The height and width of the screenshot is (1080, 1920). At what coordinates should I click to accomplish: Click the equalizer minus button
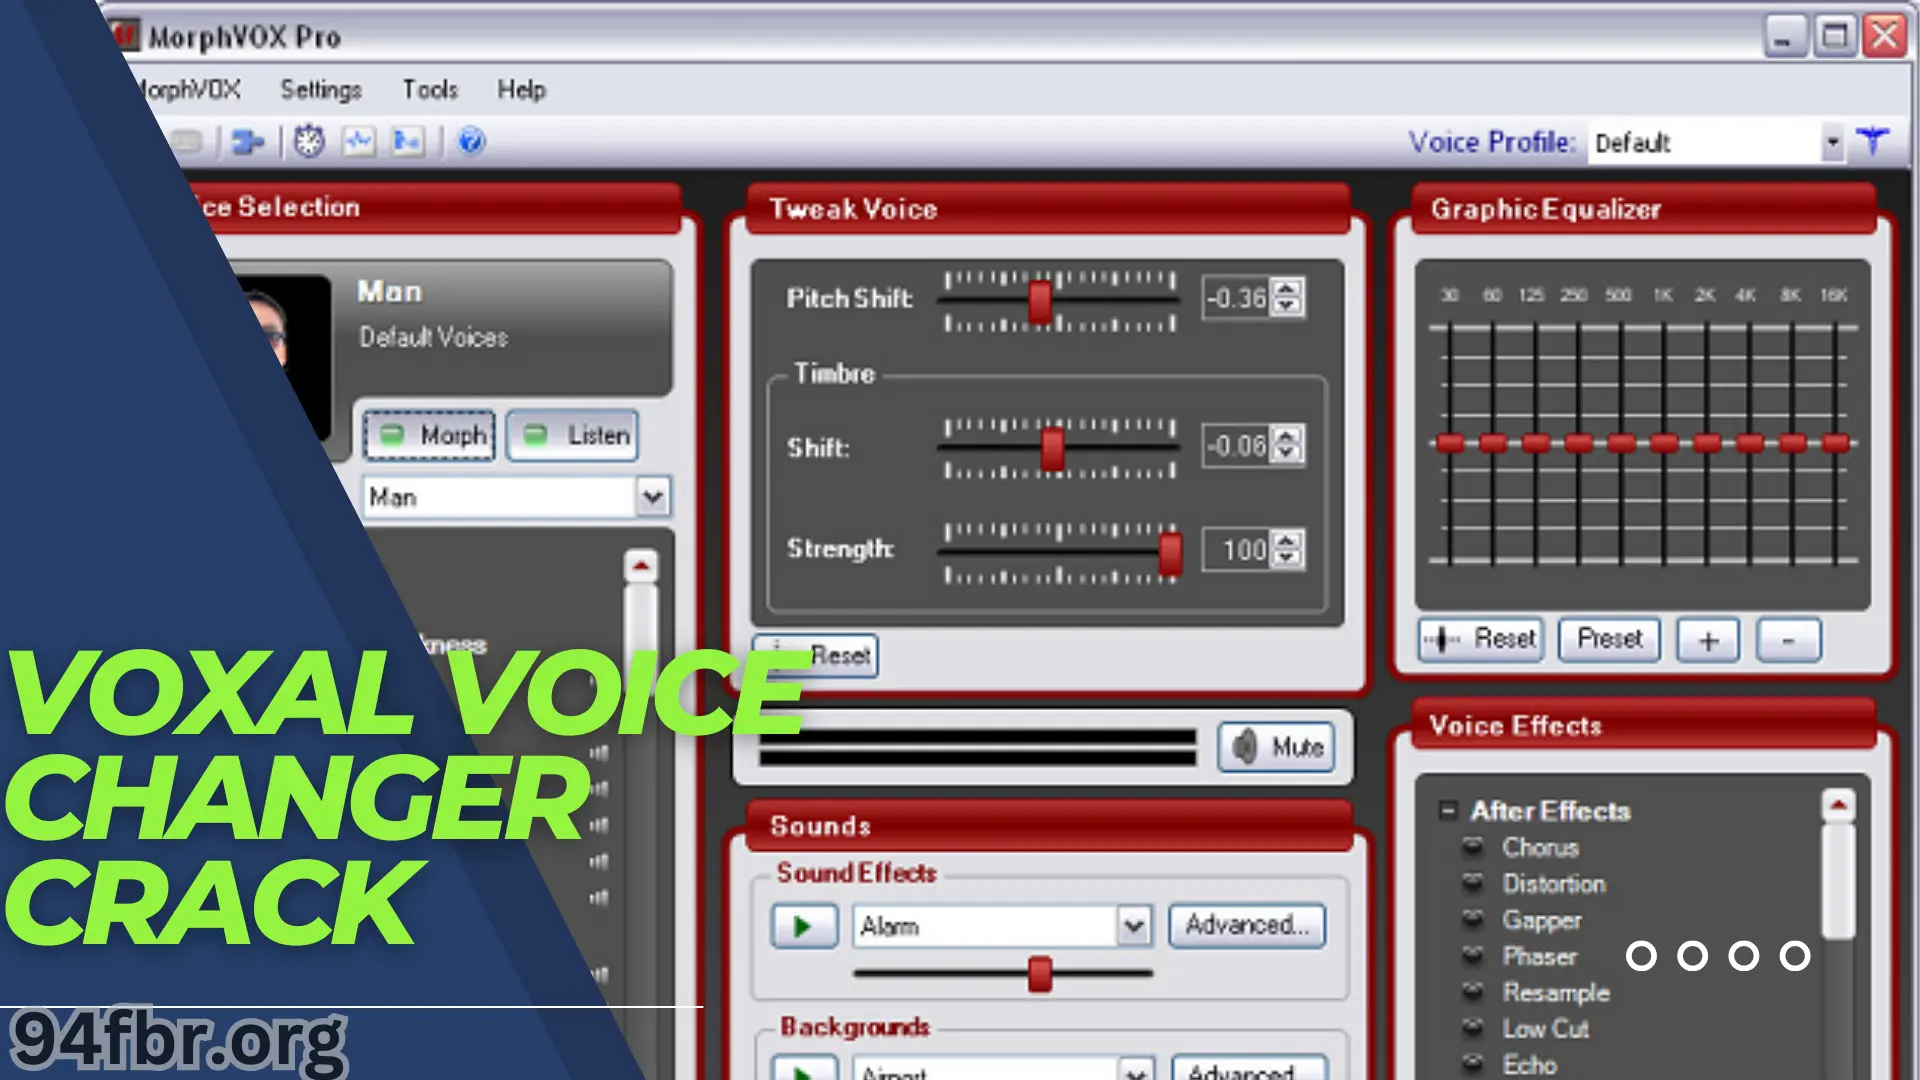click(1788, 640)
